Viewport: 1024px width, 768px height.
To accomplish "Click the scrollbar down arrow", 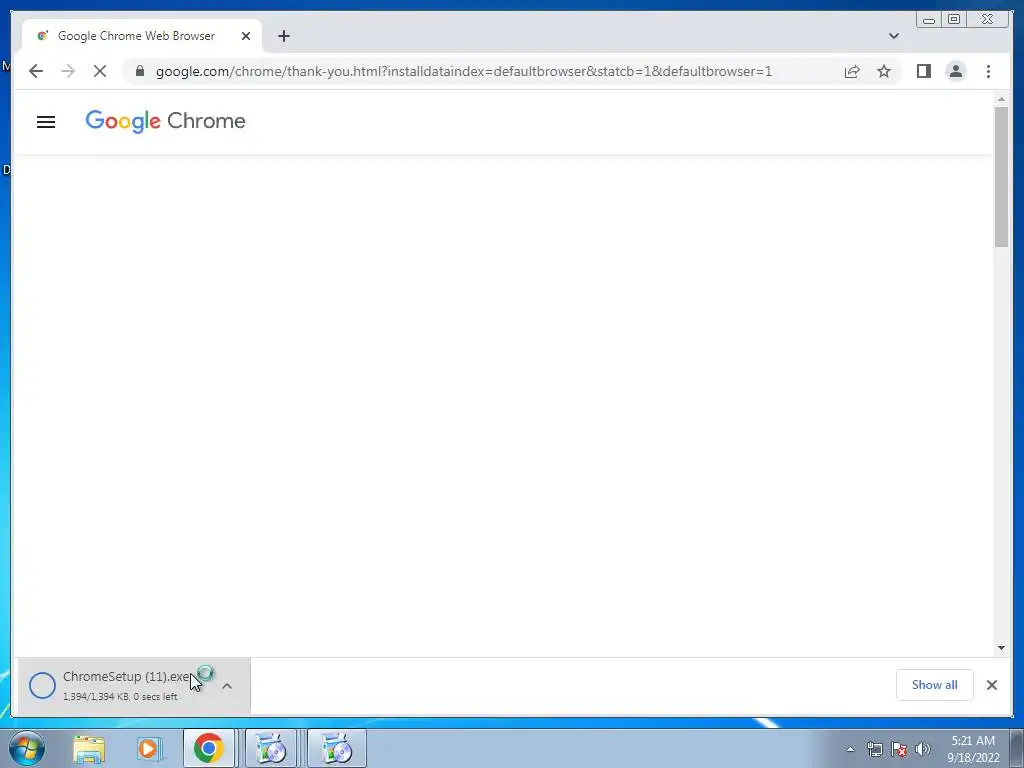I will (x=1001, y=648).
